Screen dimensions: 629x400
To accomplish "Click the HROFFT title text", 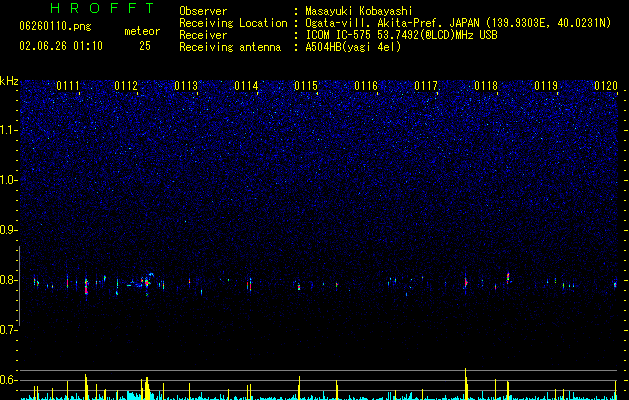I will [103, 8].
